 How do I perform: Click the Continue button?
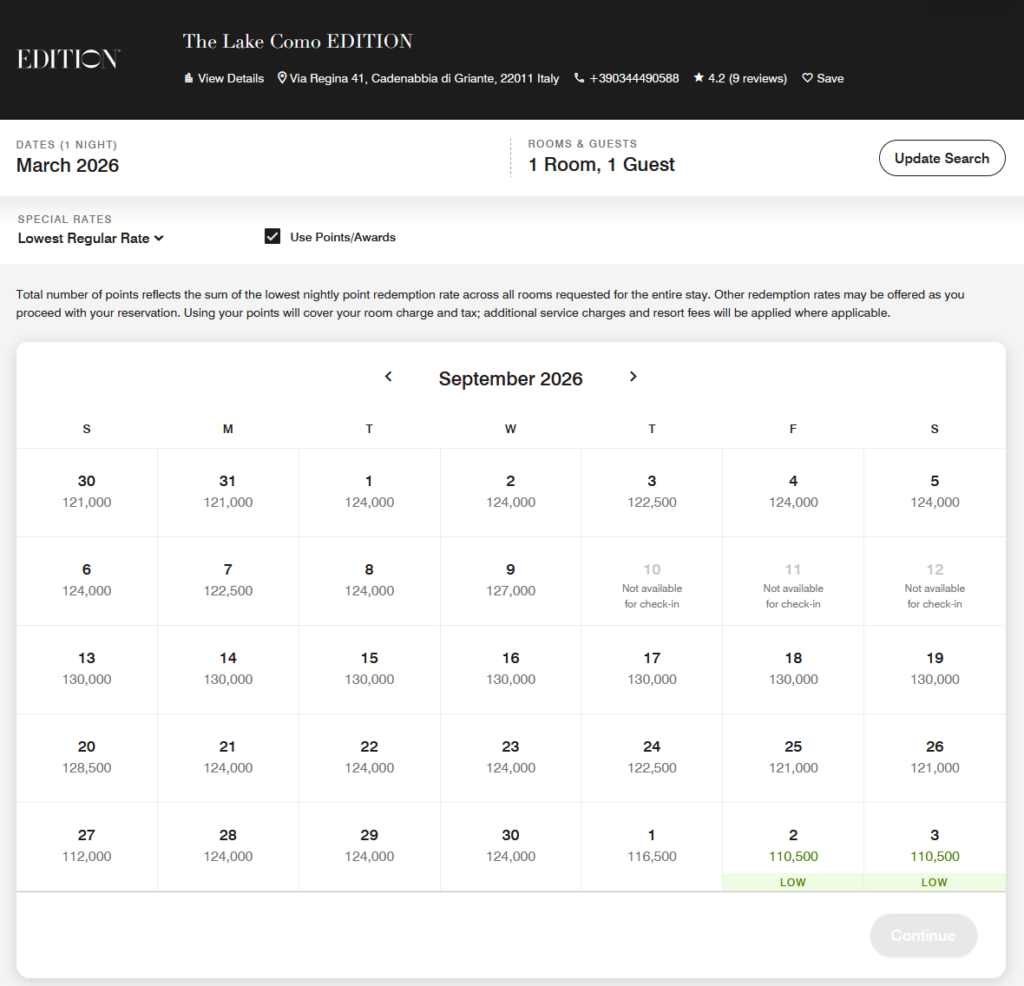click(922, 936)
